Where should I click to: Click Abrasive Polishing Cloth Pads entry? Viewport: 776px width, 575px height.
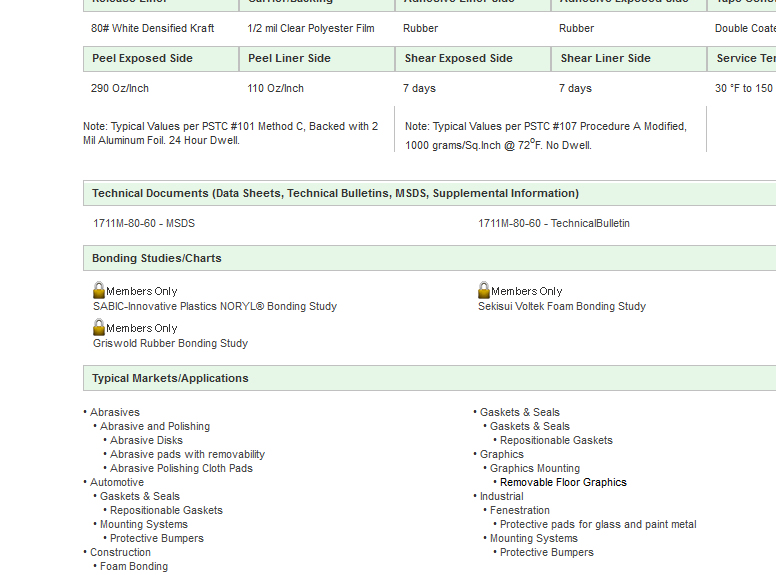(x=181, y=468)
